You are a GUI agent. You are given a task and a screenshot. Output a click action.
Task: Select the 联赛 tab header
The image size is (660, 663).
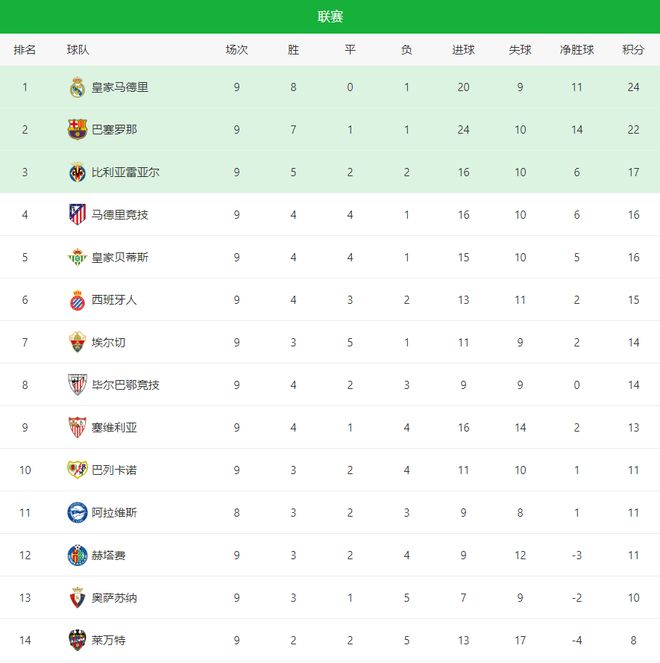click(330, 17)
